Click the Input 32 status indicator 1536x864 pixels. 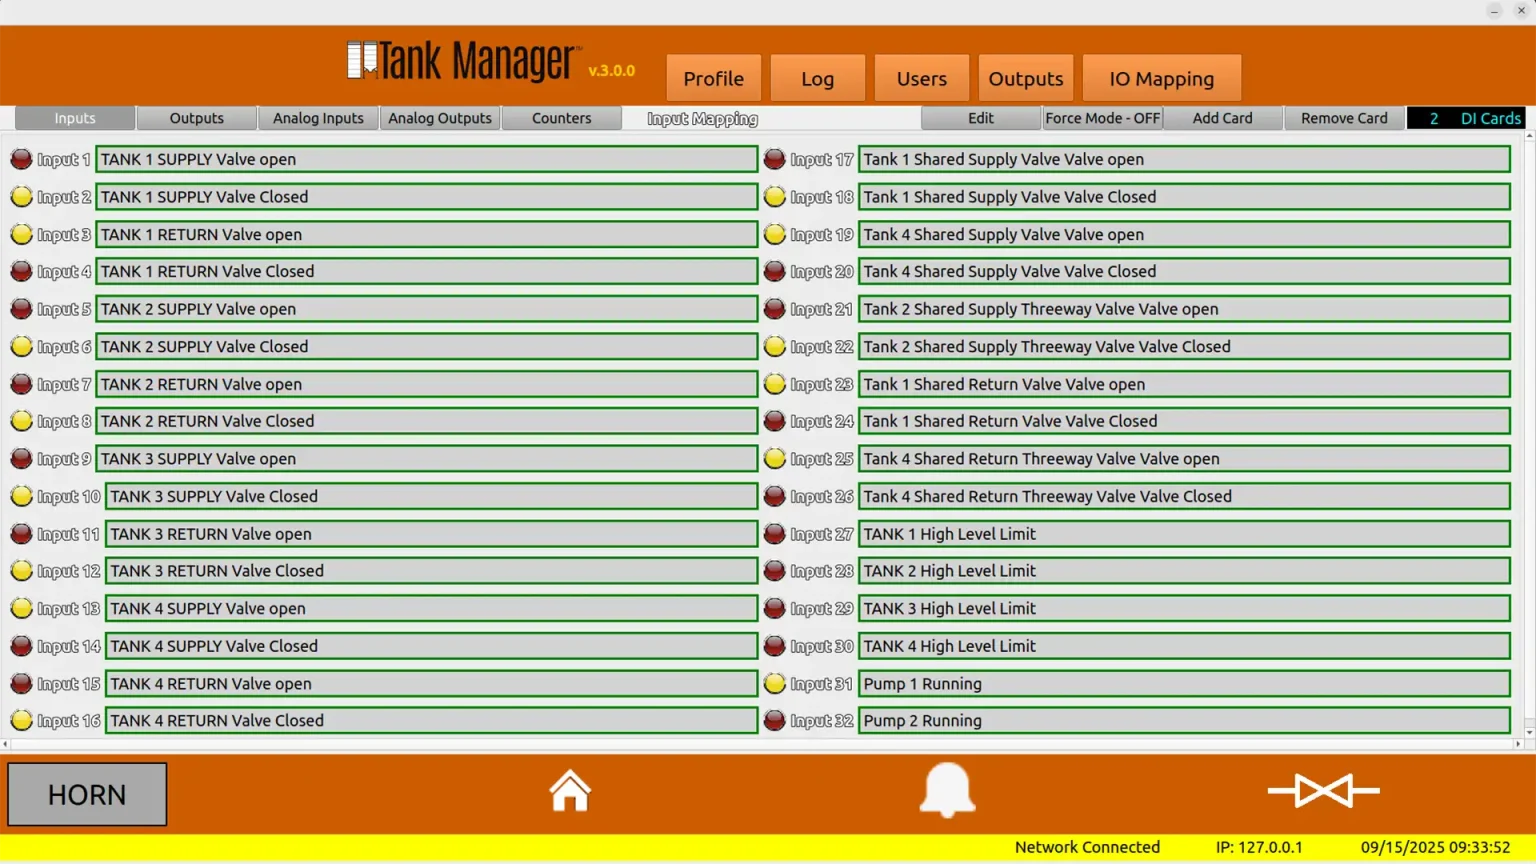click(x=774, y=720)
